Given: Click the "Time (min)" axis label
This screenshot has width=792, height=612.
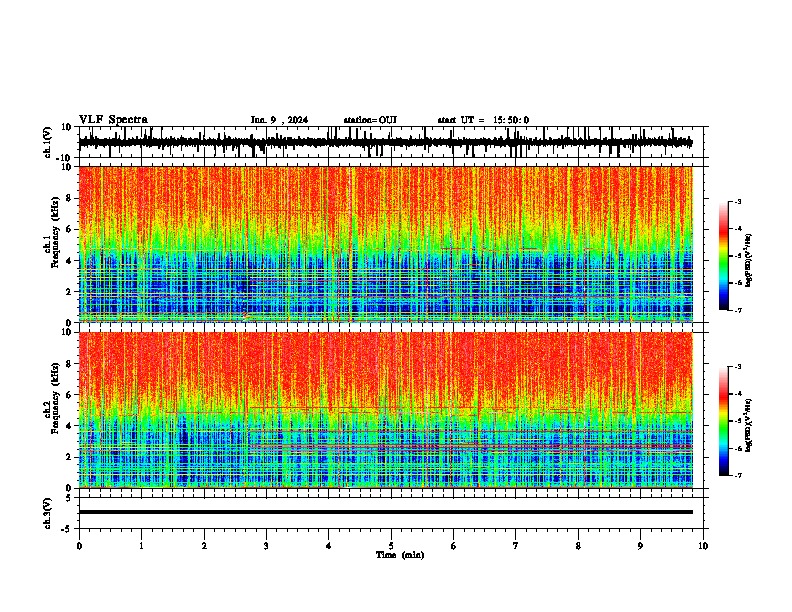Looking at the screenshot, I should [400, 555].
